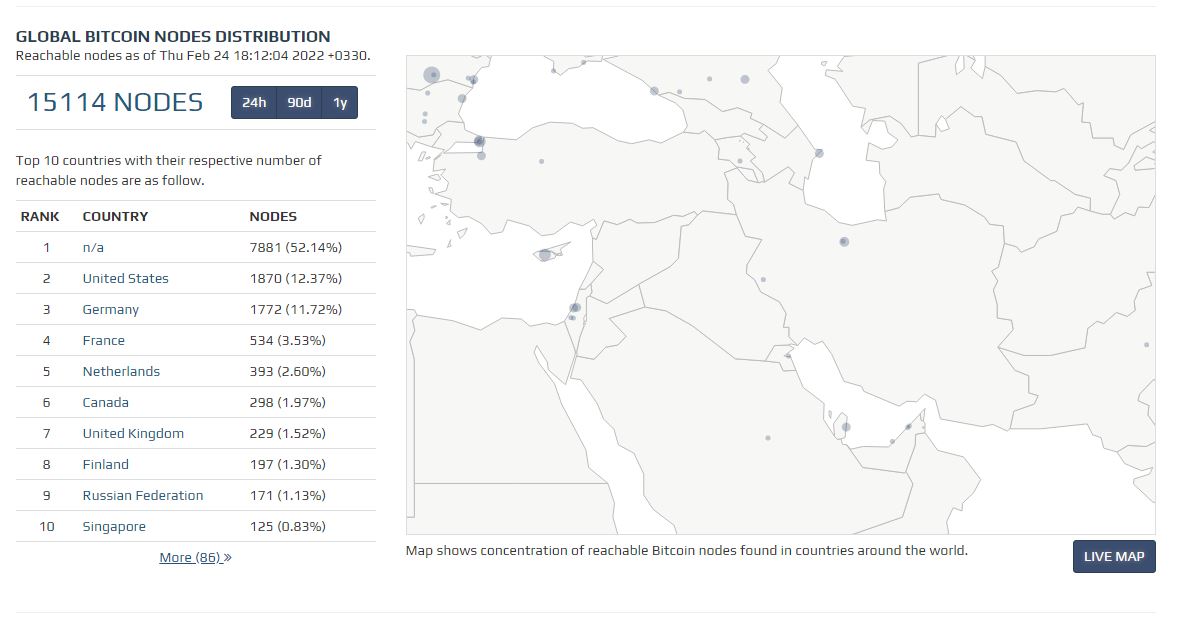Open the Finland country link

(x=105, y=464)
